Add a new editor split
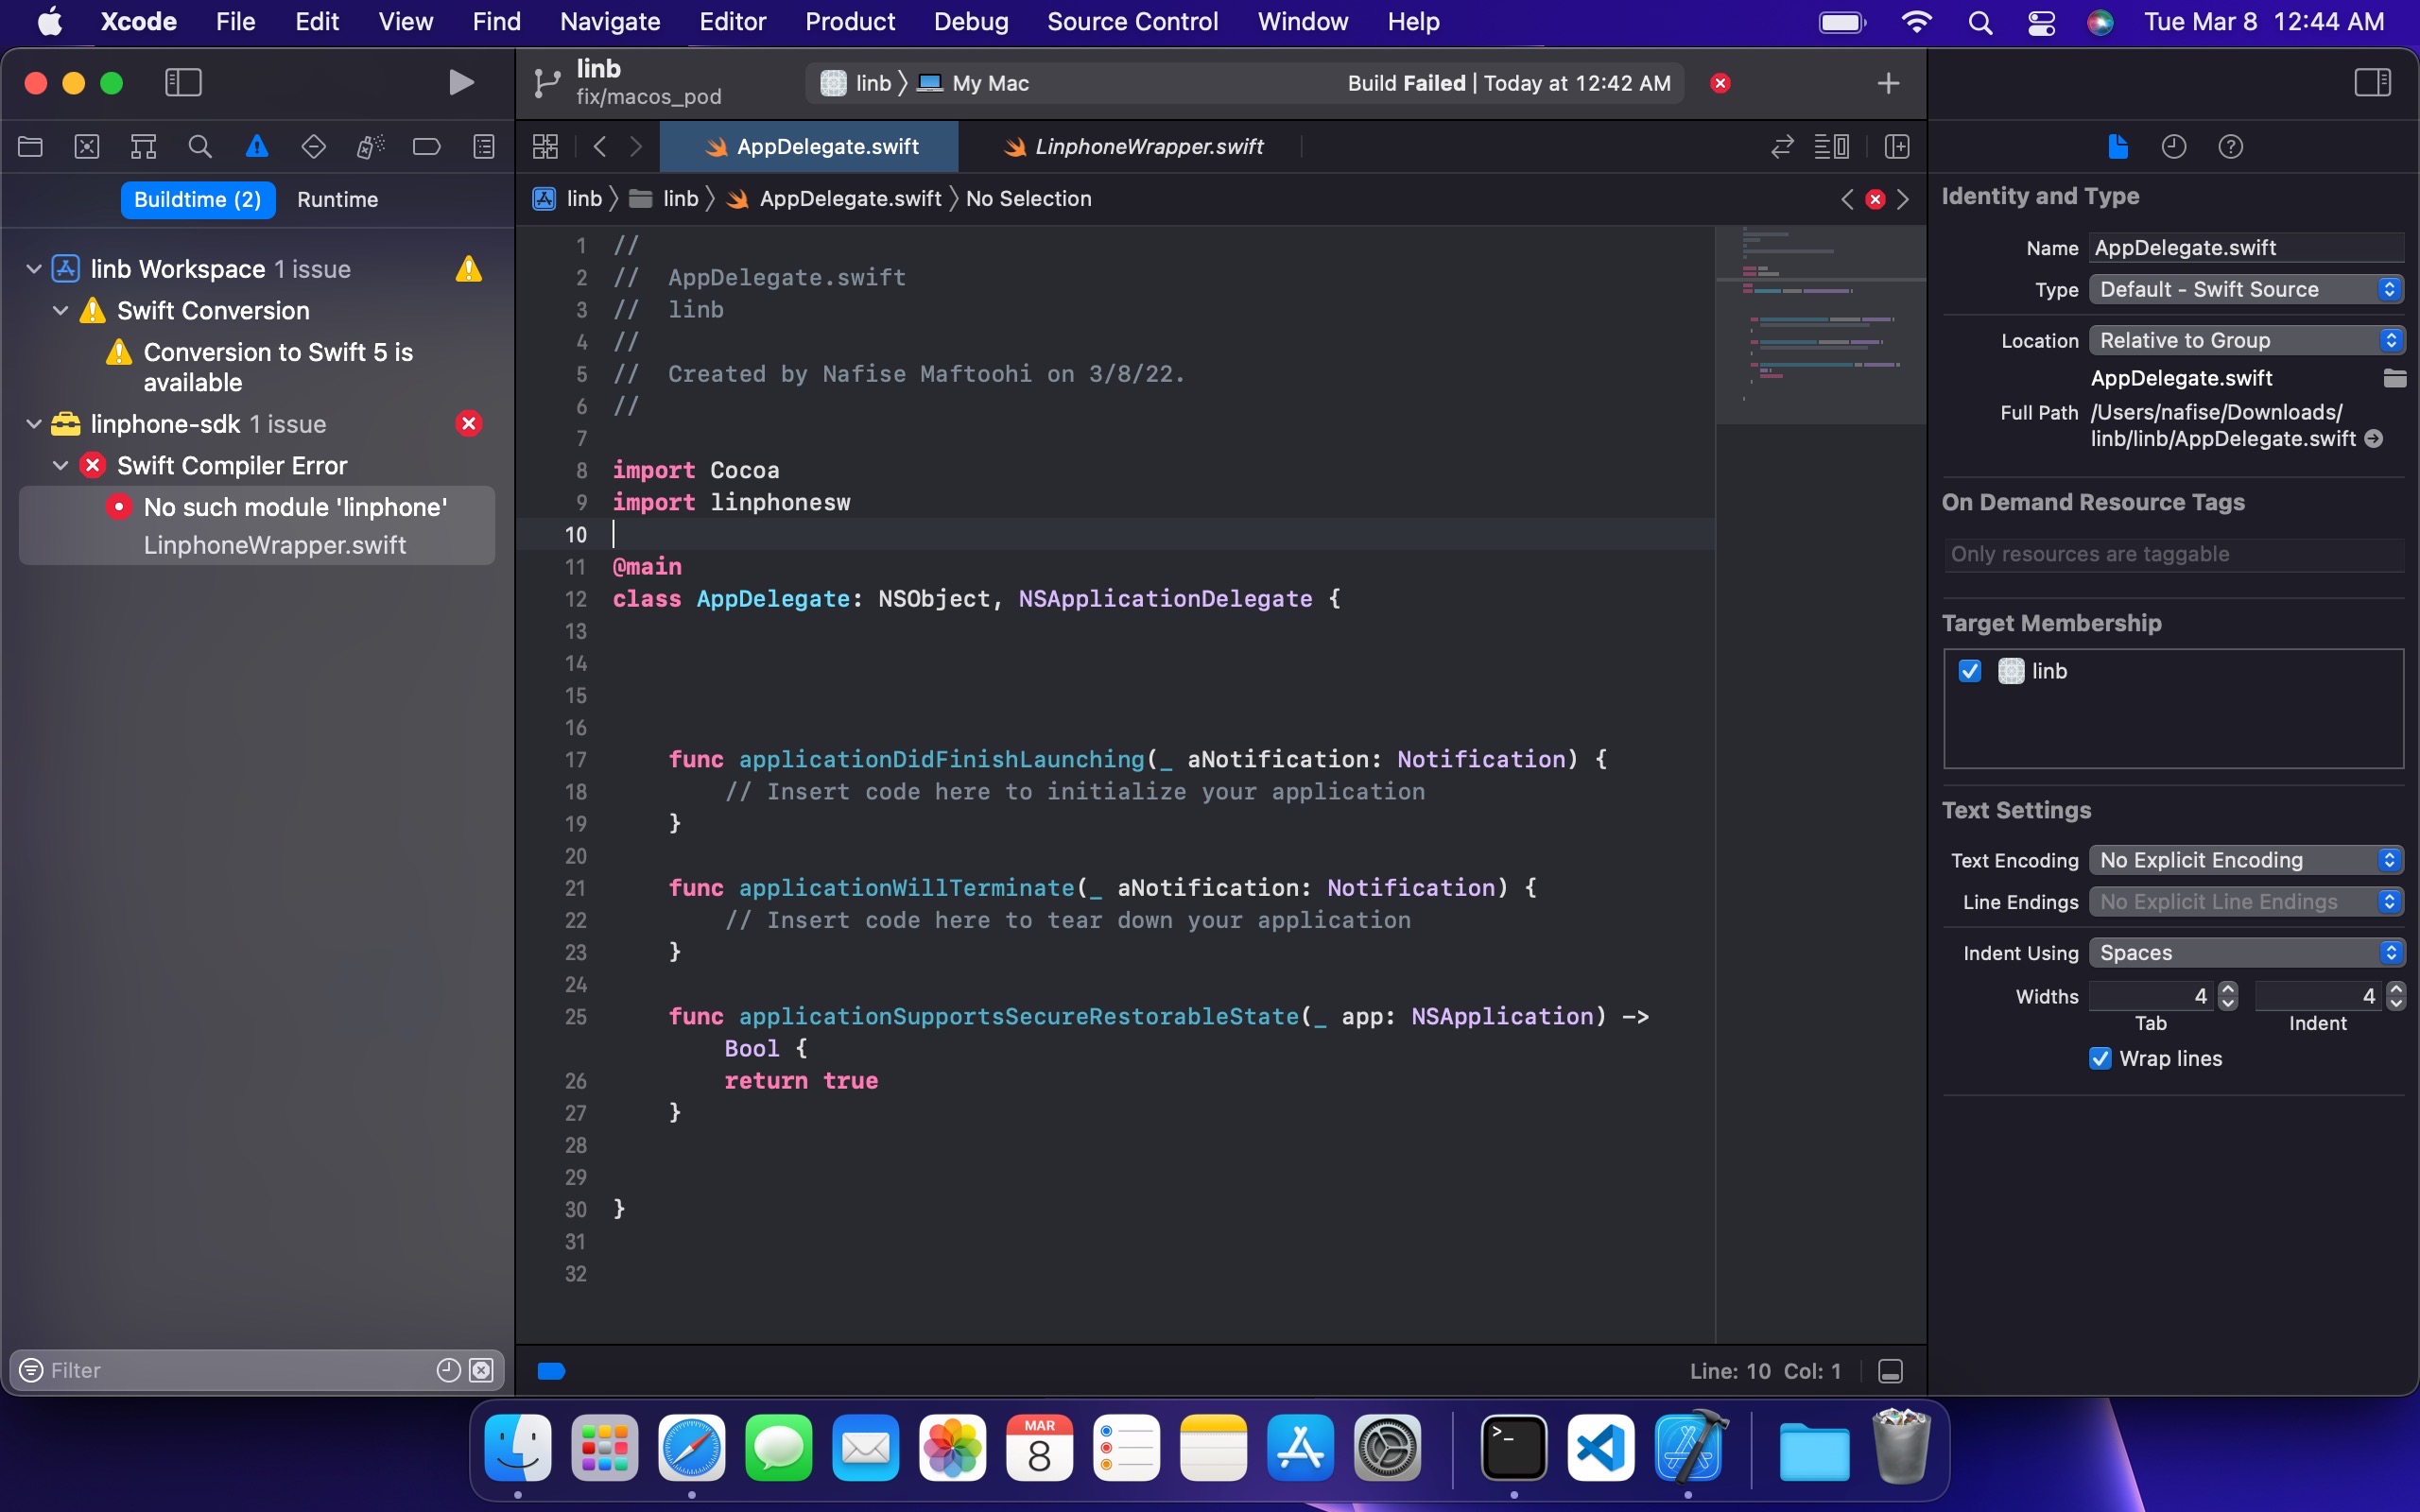Viewport: 2420px width, 1512px height. point(1897,146)
